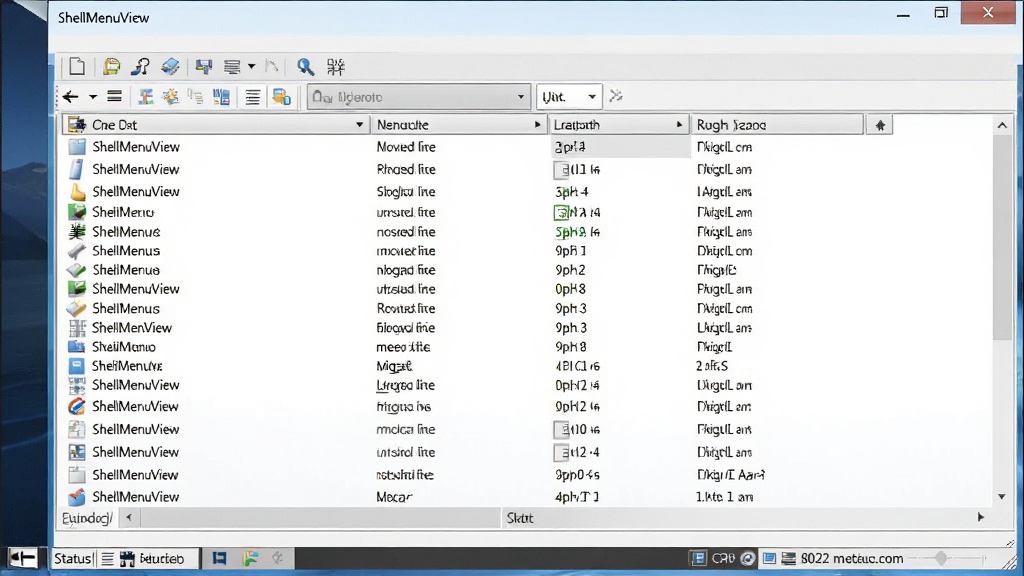Toggle the checkbox in the 'Rhoed fire' row
1024x576 pixels.
(x=561, y=170)
